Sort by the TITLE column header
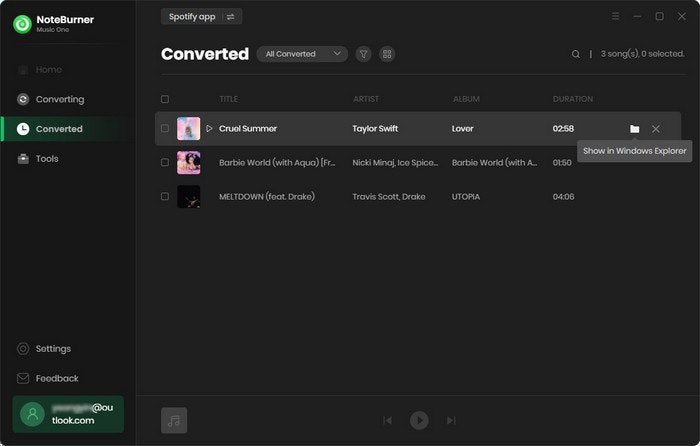The image size is (700, 446). (229, 99)
